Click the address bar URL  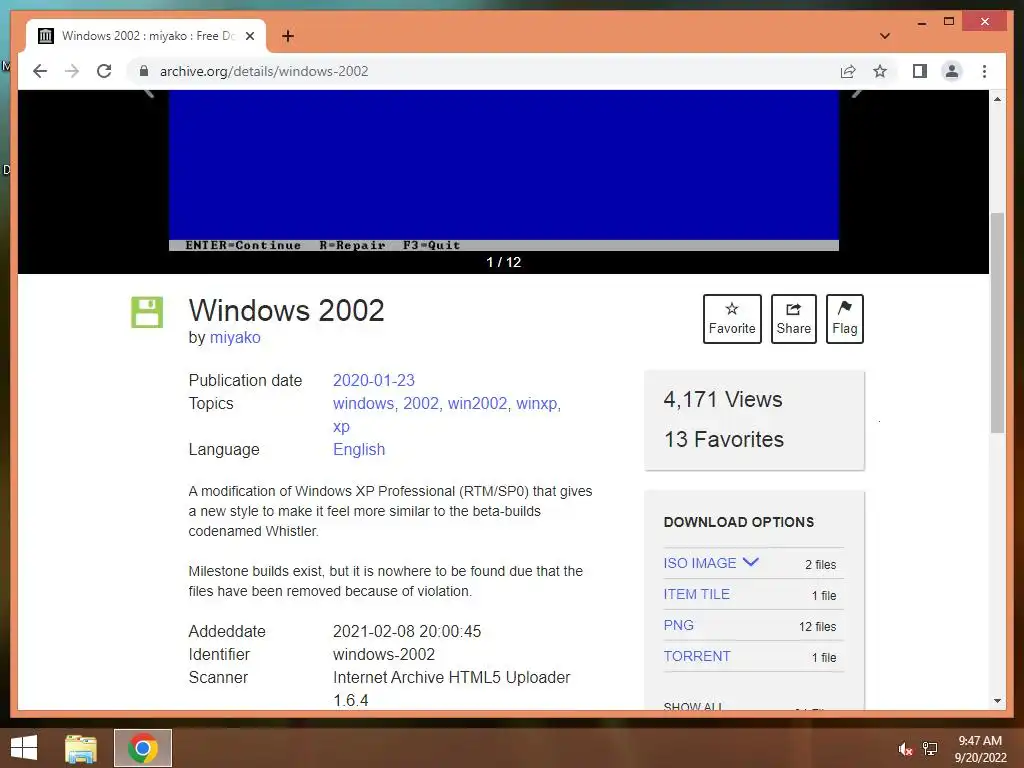tap(264, 71)
